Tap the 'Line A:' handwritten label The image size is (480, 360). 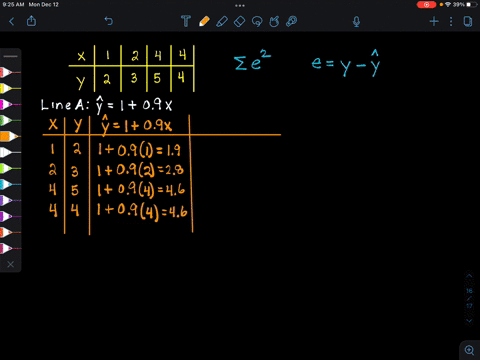click(65, 105)
